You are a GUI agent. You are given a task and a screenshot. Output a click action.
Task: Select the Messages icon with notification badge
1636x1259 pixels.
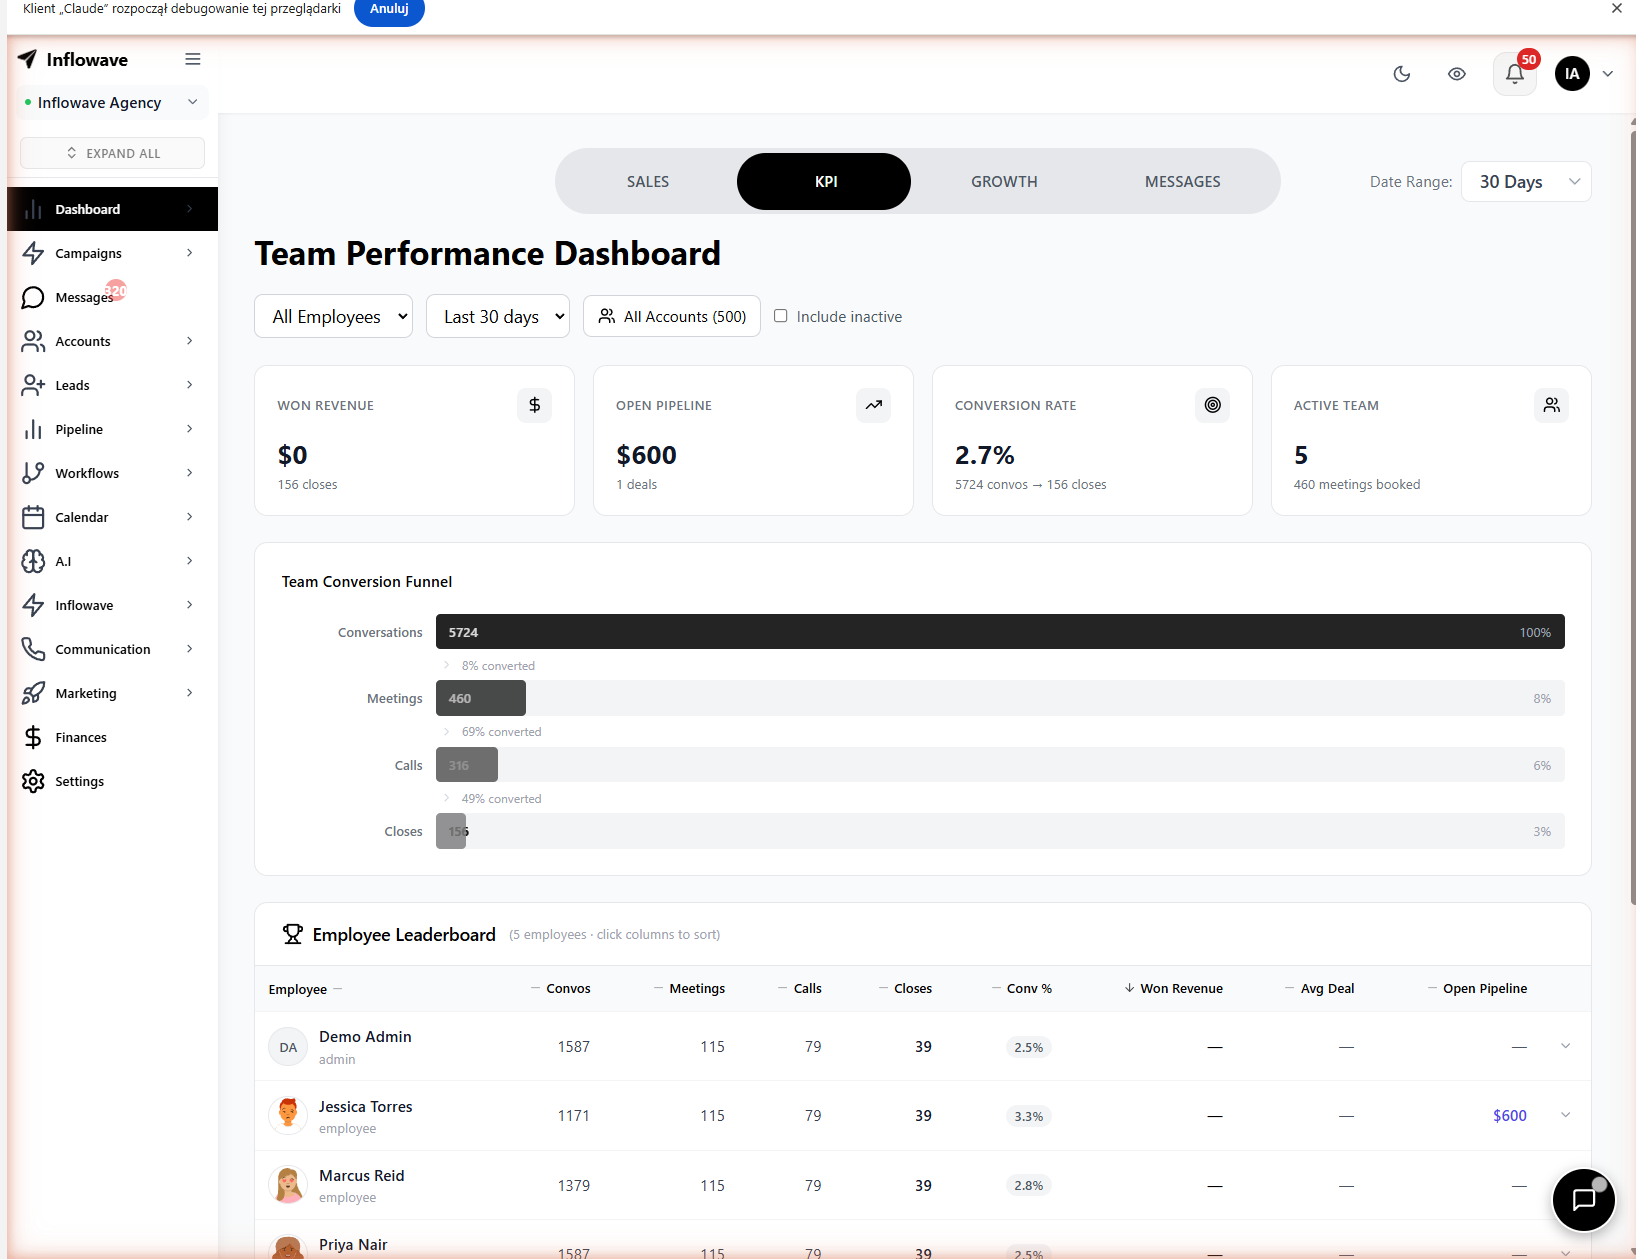point(33,297)
